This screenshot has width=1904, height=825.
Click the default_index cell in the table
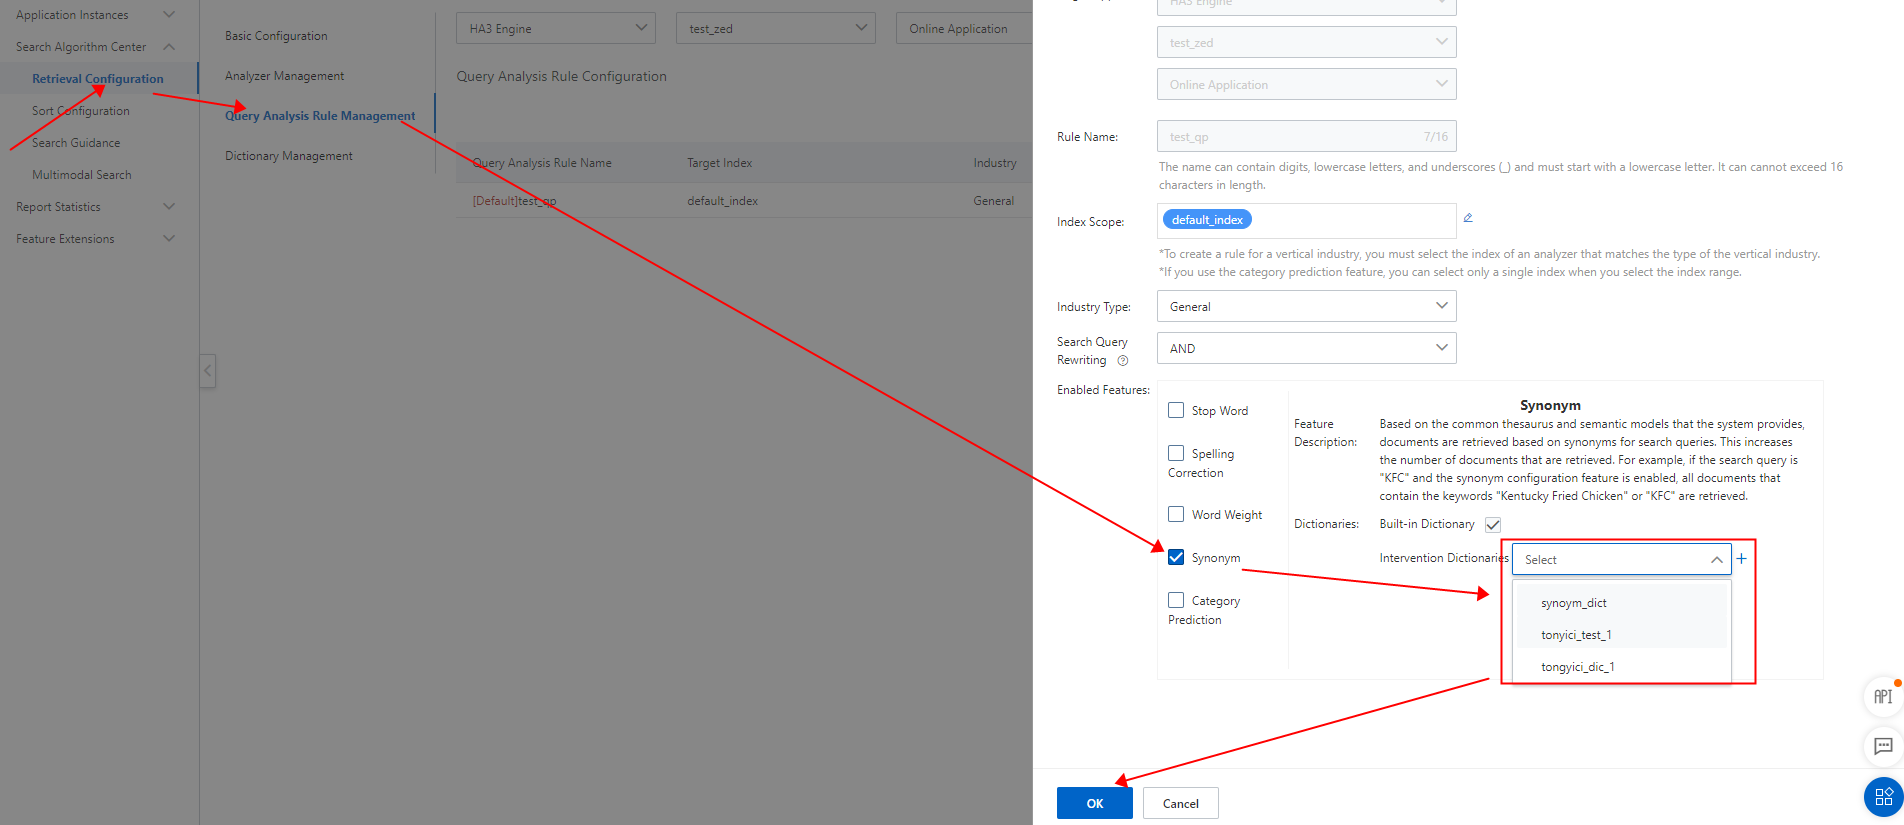722,201
